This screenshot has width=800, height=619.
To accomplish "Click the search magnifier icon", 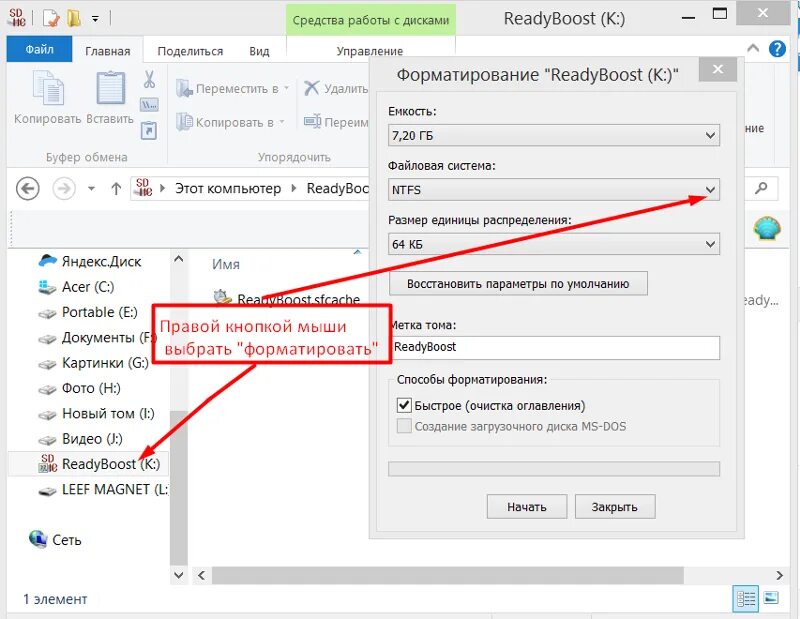I will point(761,188).
